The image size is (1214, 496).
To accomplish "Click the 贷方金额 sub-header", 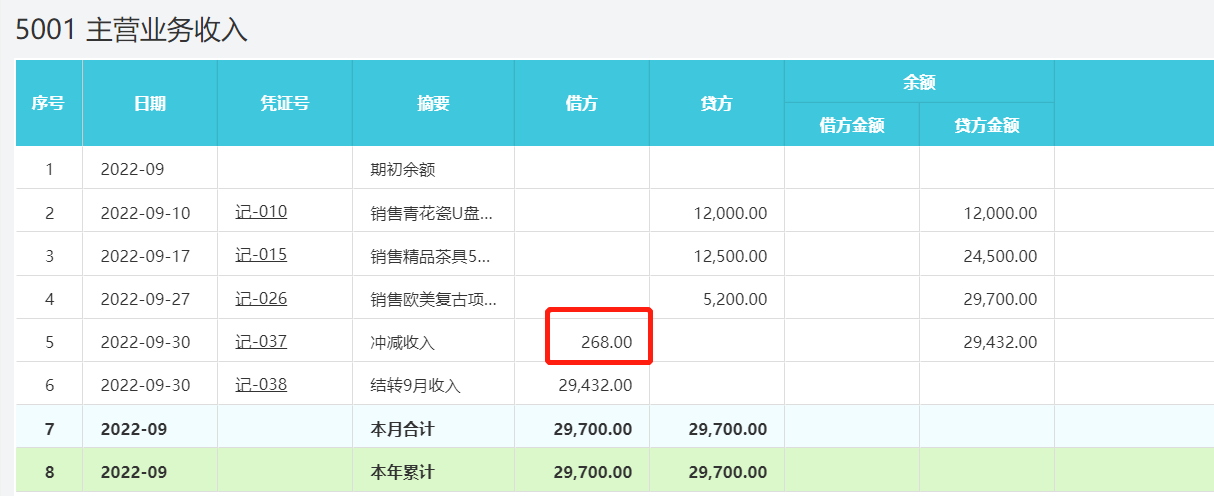I will tap(986, 125).
